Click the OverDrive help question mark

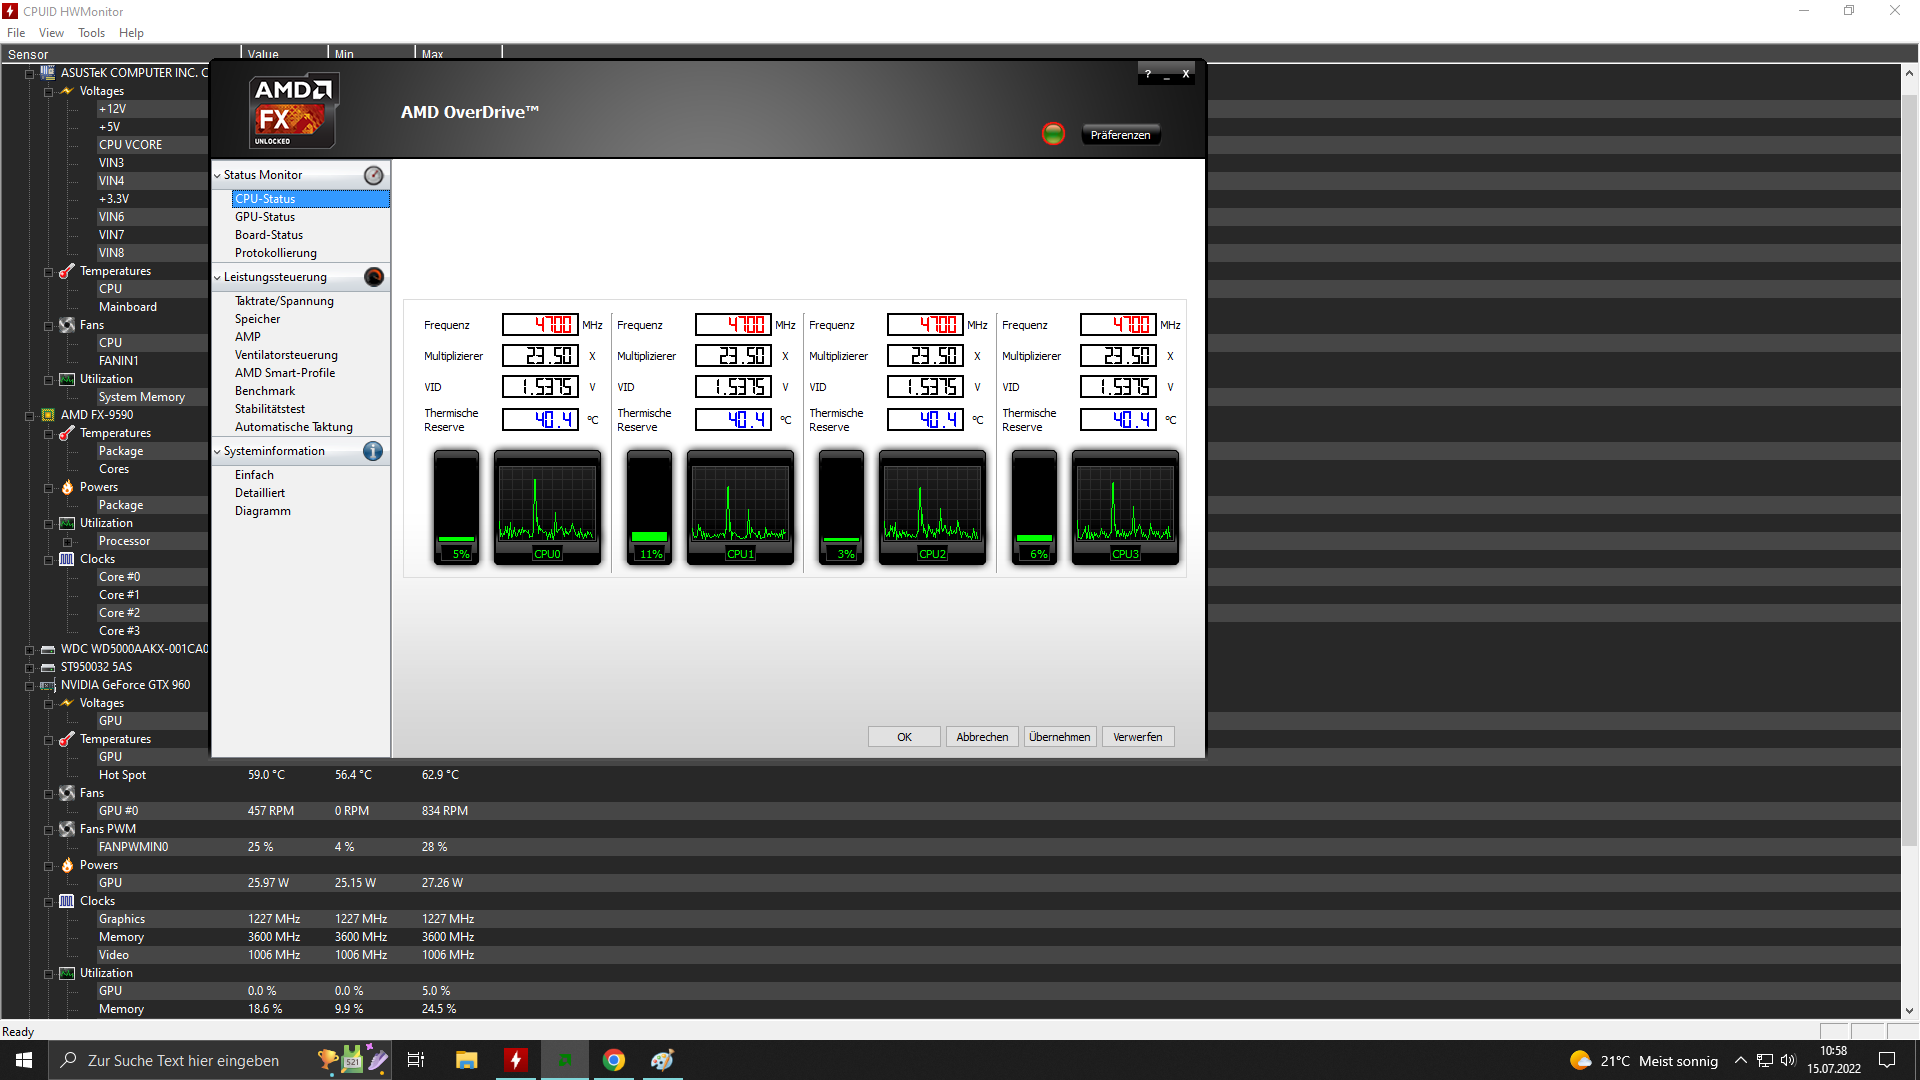1147,74
